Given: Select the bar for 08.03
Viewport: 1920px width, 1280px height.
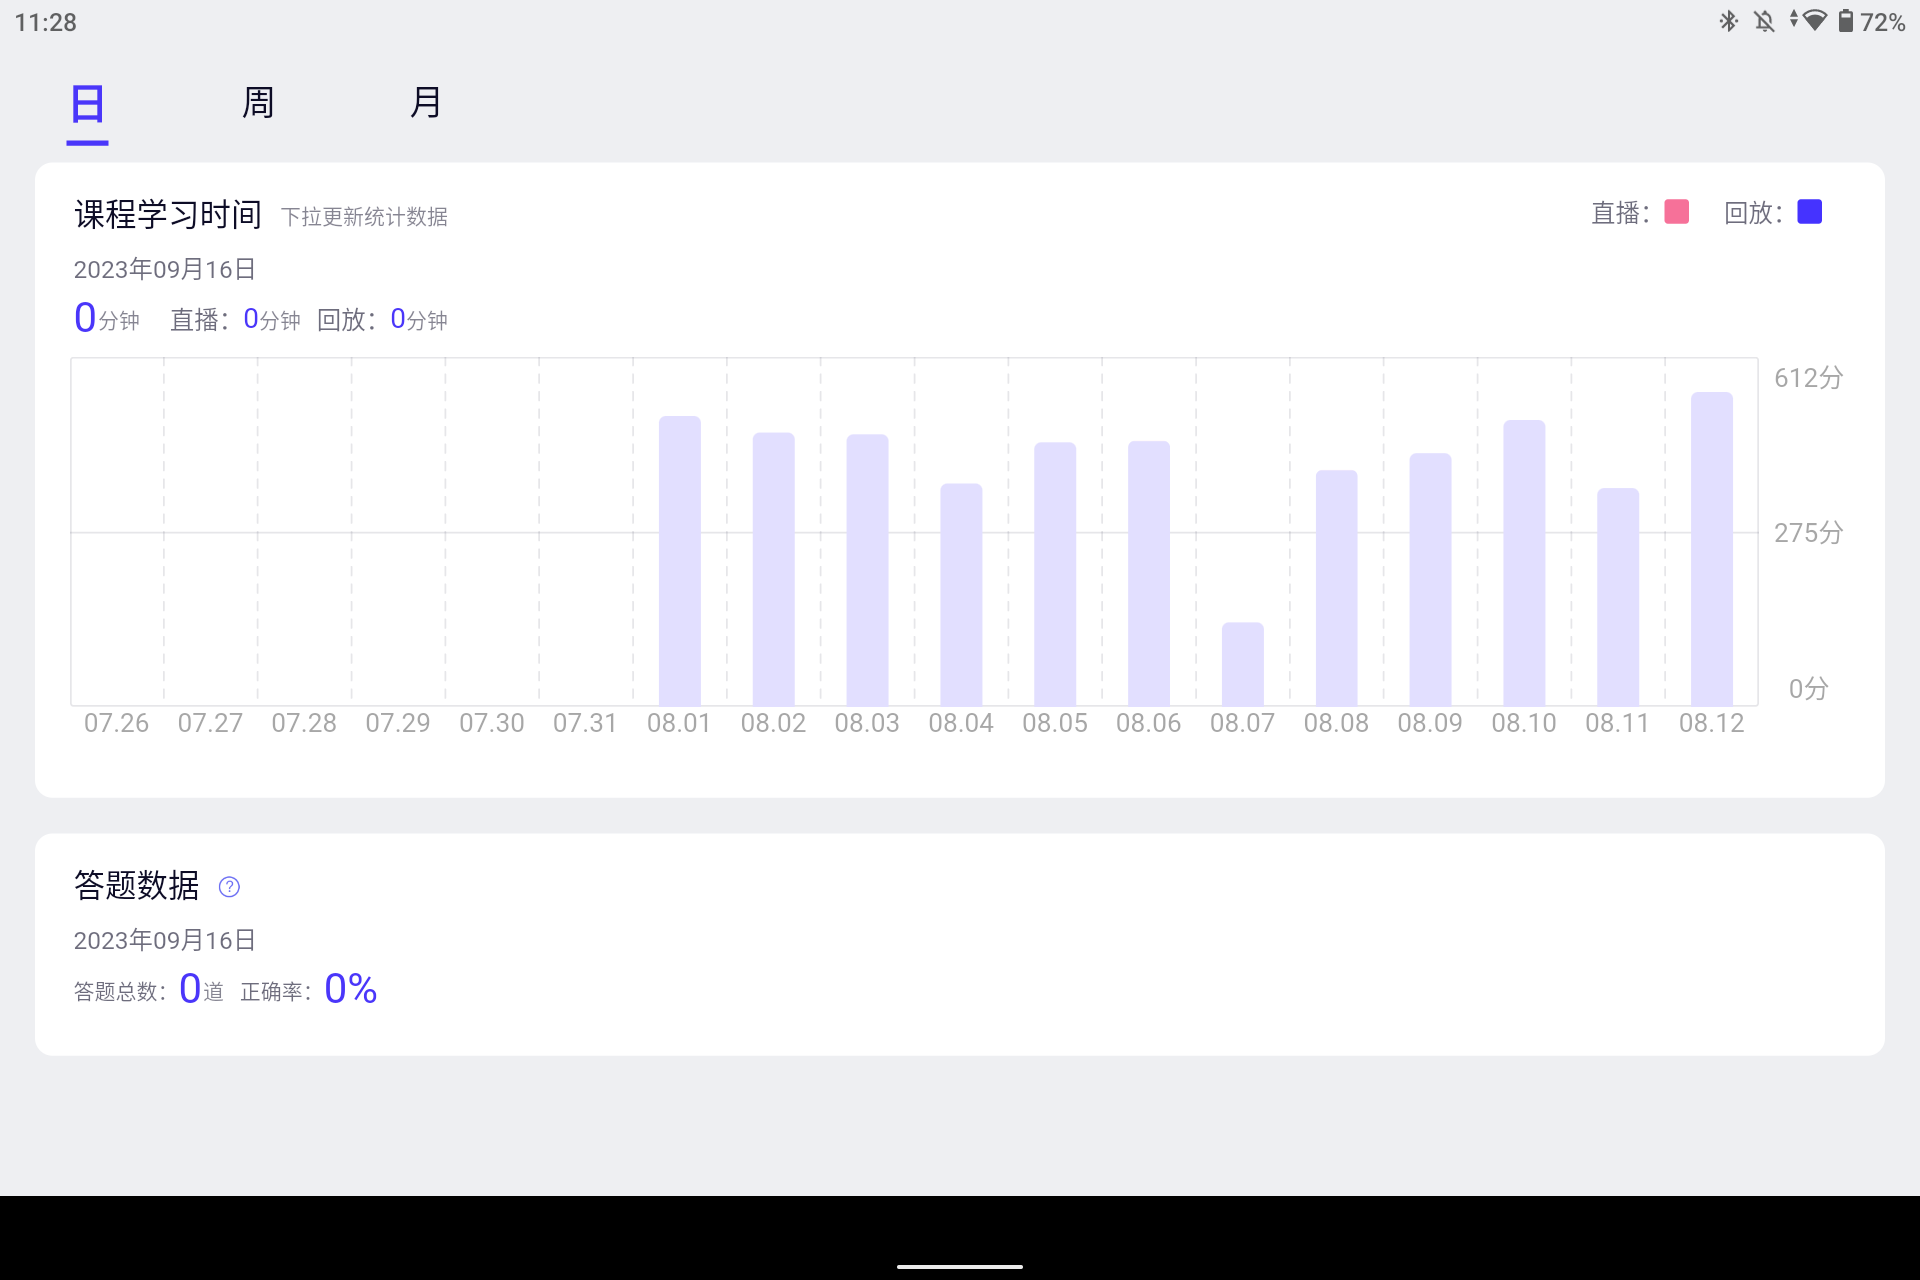Looking at the screenshot, I should (x=867, y=570).
